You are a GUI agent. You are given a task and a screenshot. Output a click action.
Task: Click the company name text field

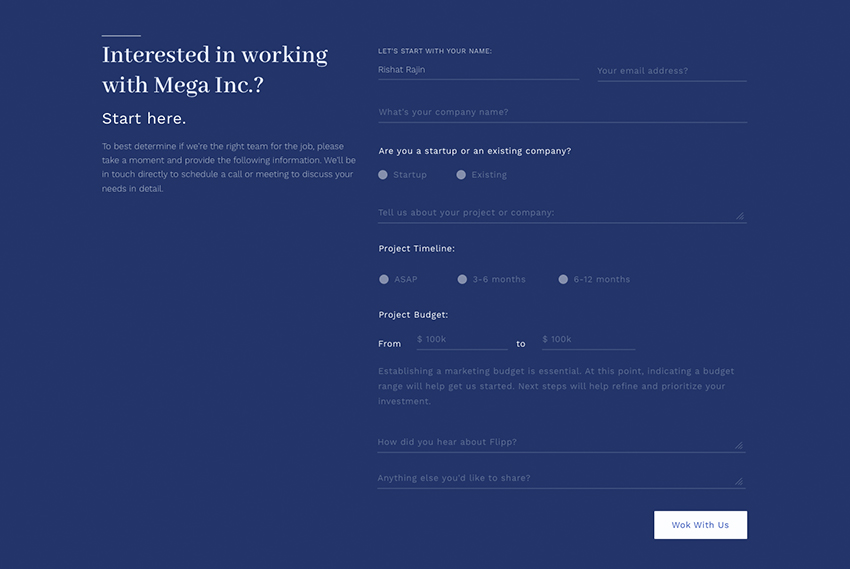click(x=561, y=112)
